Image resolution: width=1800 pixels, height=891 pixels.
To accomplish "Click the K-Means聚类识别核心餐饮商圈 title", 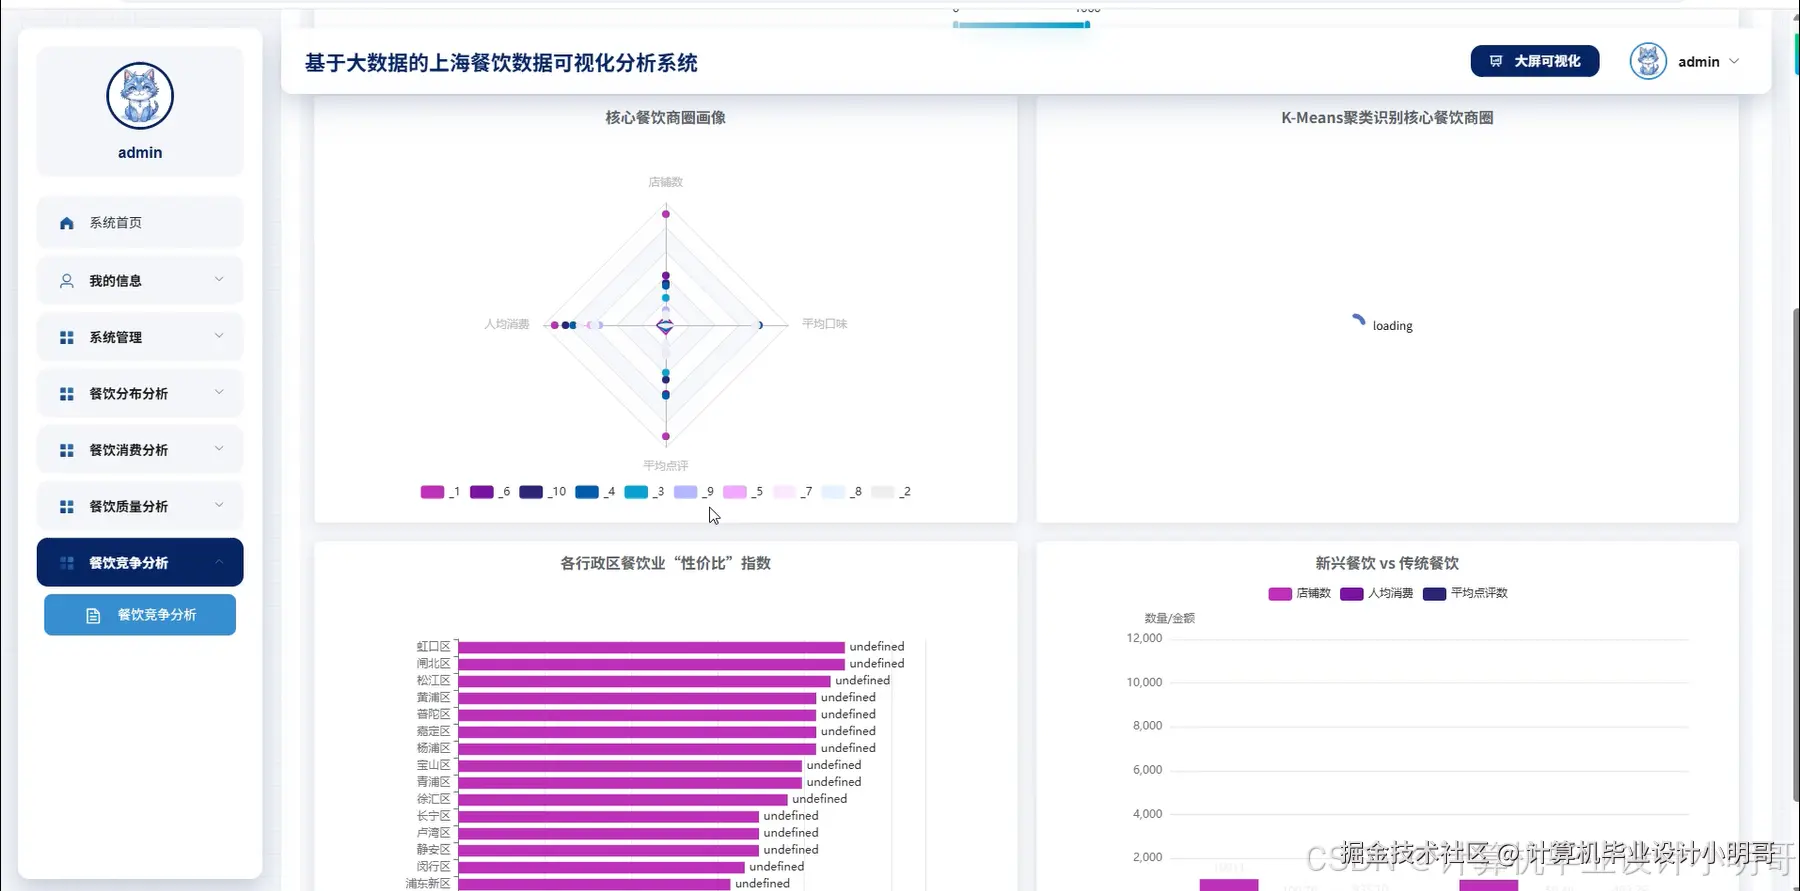I will (1387, 118).
